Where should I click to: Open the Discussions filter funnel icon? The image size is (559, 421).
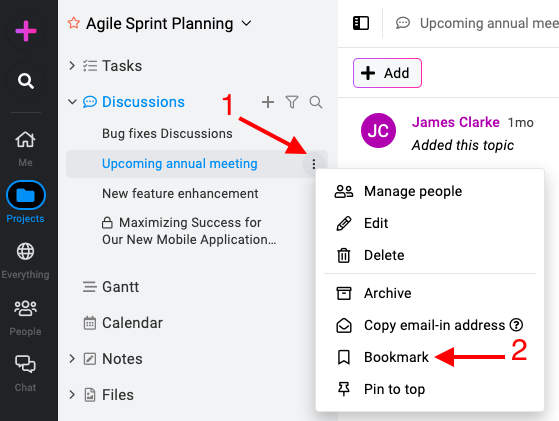click(292, 102)
